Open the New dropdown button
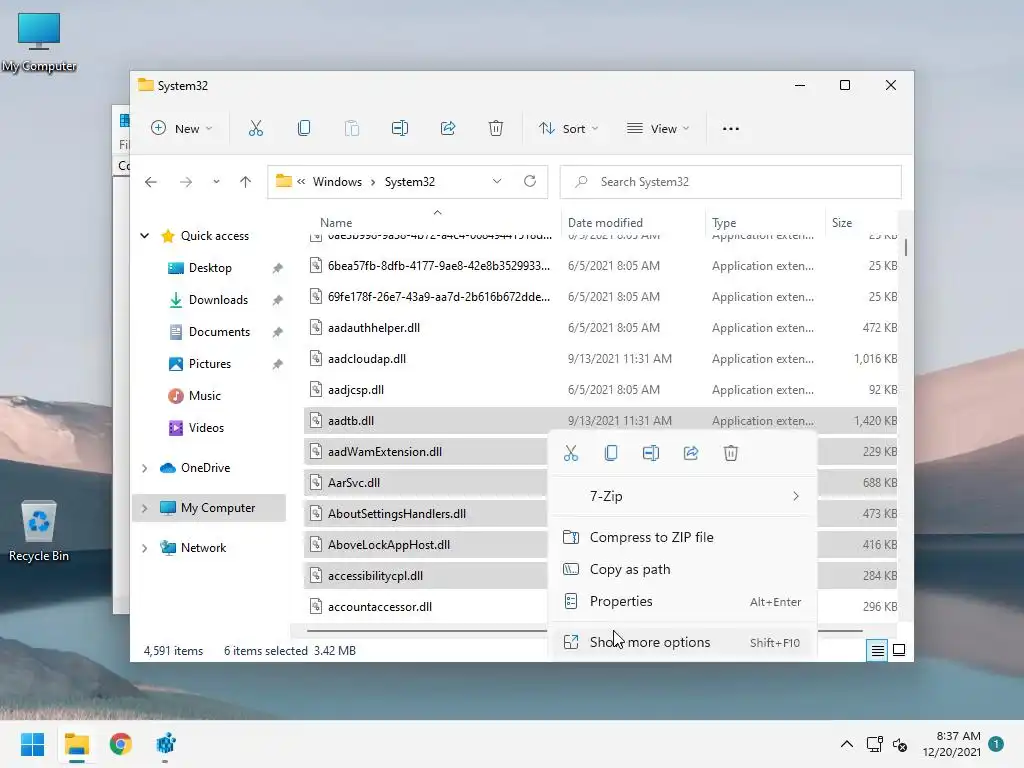This screenshot has height=768, width=1024. tap(182, 129)
